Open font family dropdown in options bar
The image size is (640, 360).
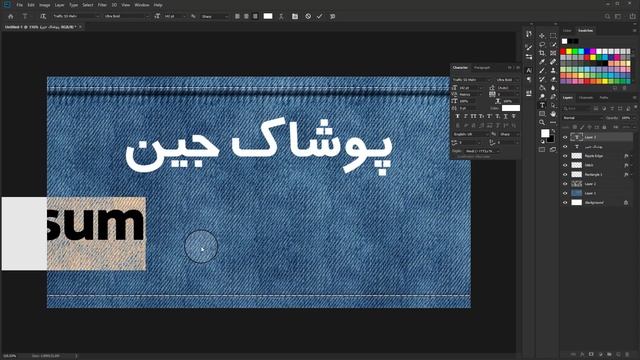tap(76, 16)
